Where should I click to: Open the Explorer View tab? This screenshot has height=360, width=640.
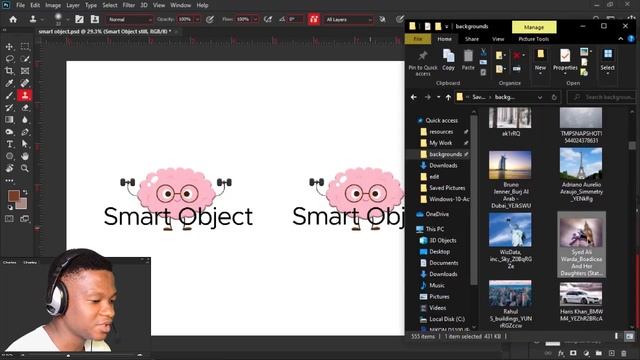(498, 39)
